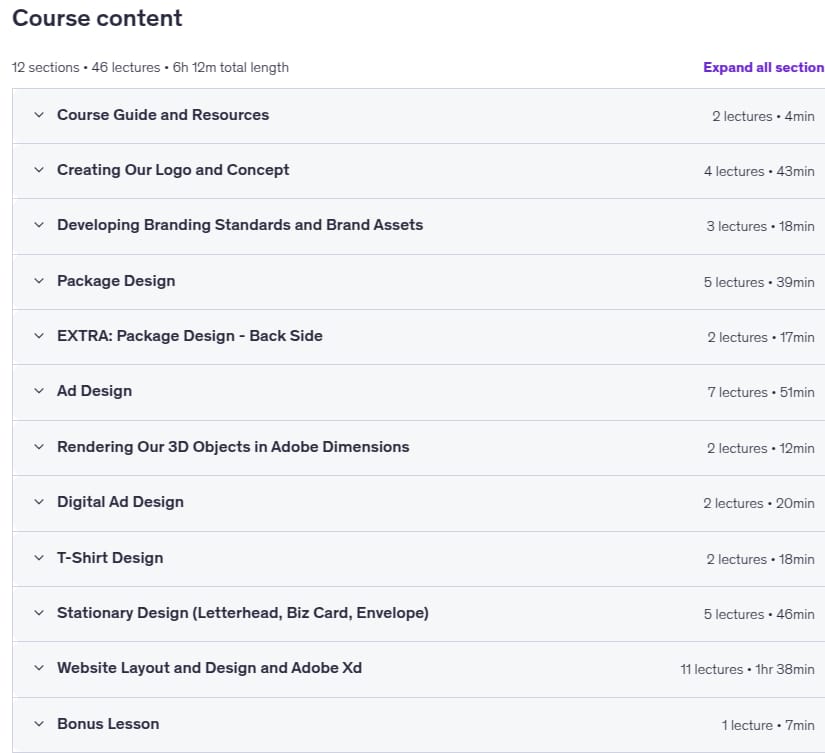825x753 pixels.
Task: Open the Bonus Lesson chevron
Action: [39, 724]
